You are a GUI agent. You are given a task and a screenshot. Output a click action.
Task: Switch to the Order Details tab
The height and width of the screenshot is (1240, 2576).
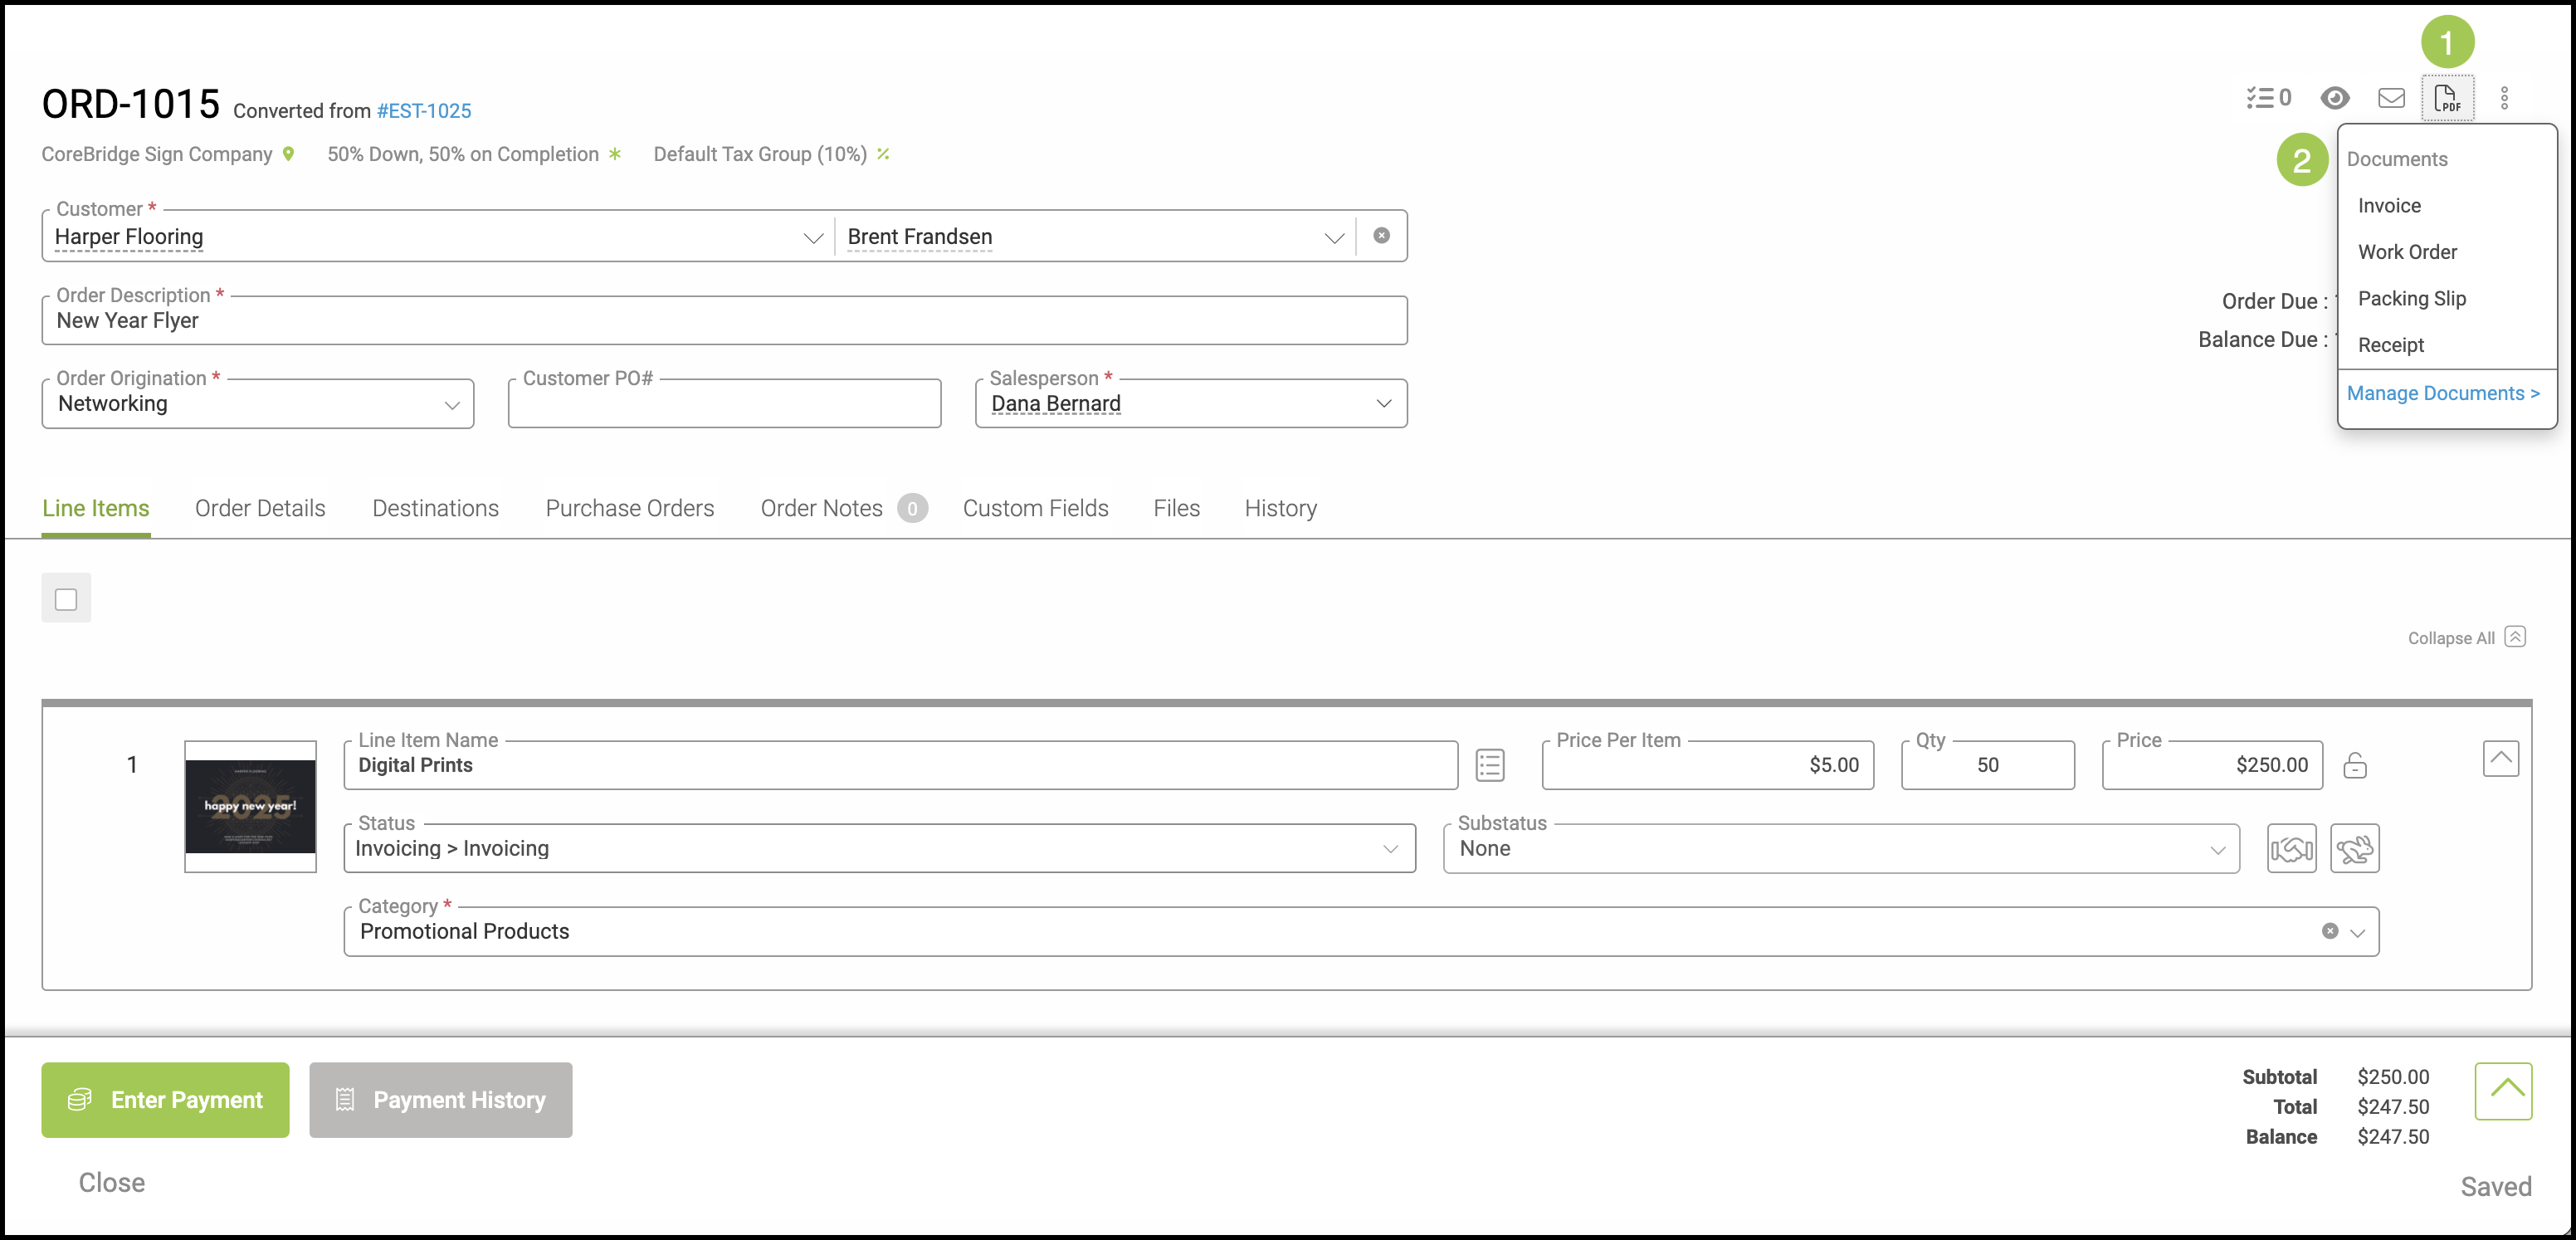pos(260,508)
